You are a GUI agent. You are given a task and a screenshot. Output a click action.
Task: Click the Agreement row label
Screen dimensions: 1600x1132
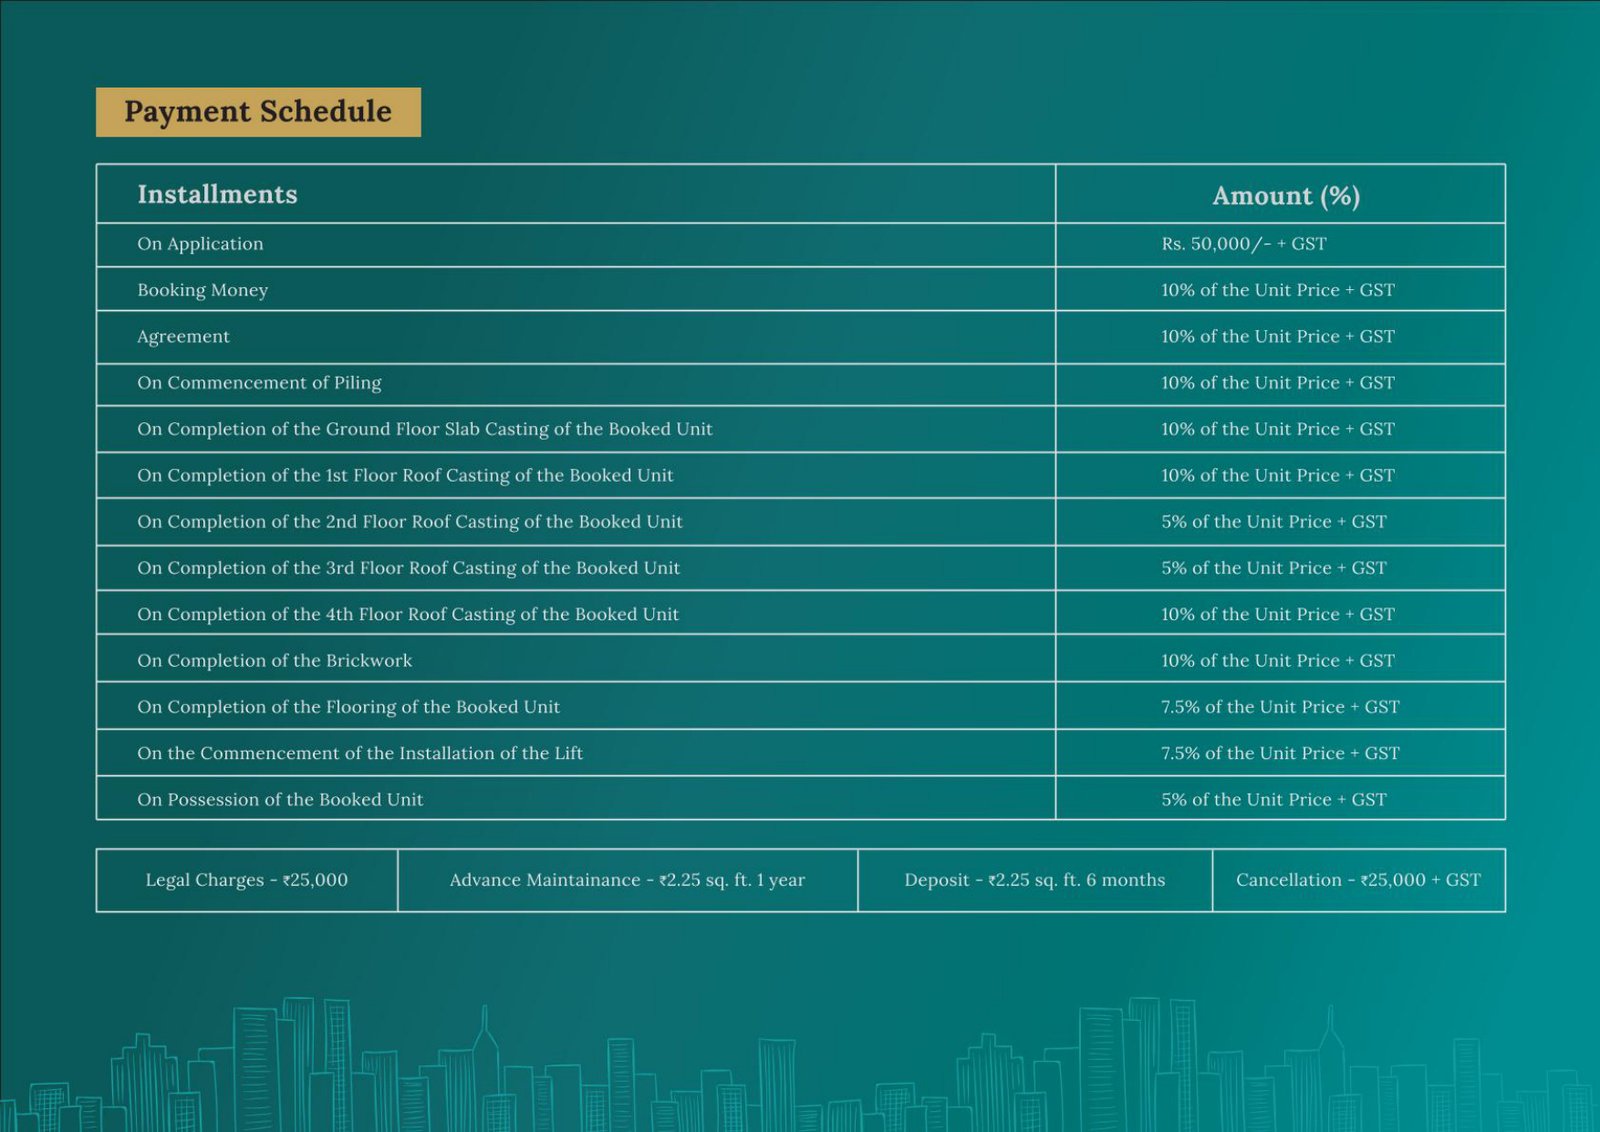(x=183, y=337)
